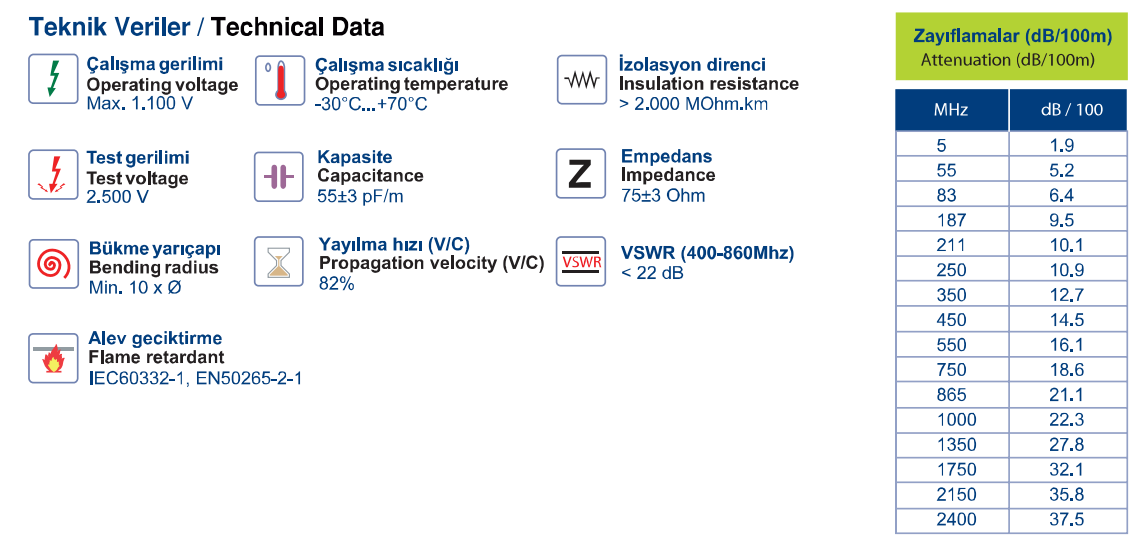Screen dimensions: 1136x542
Task: Click the green Zayıflamalar attenuation header
Action: pyautogui.click(x=1011, y=46)
